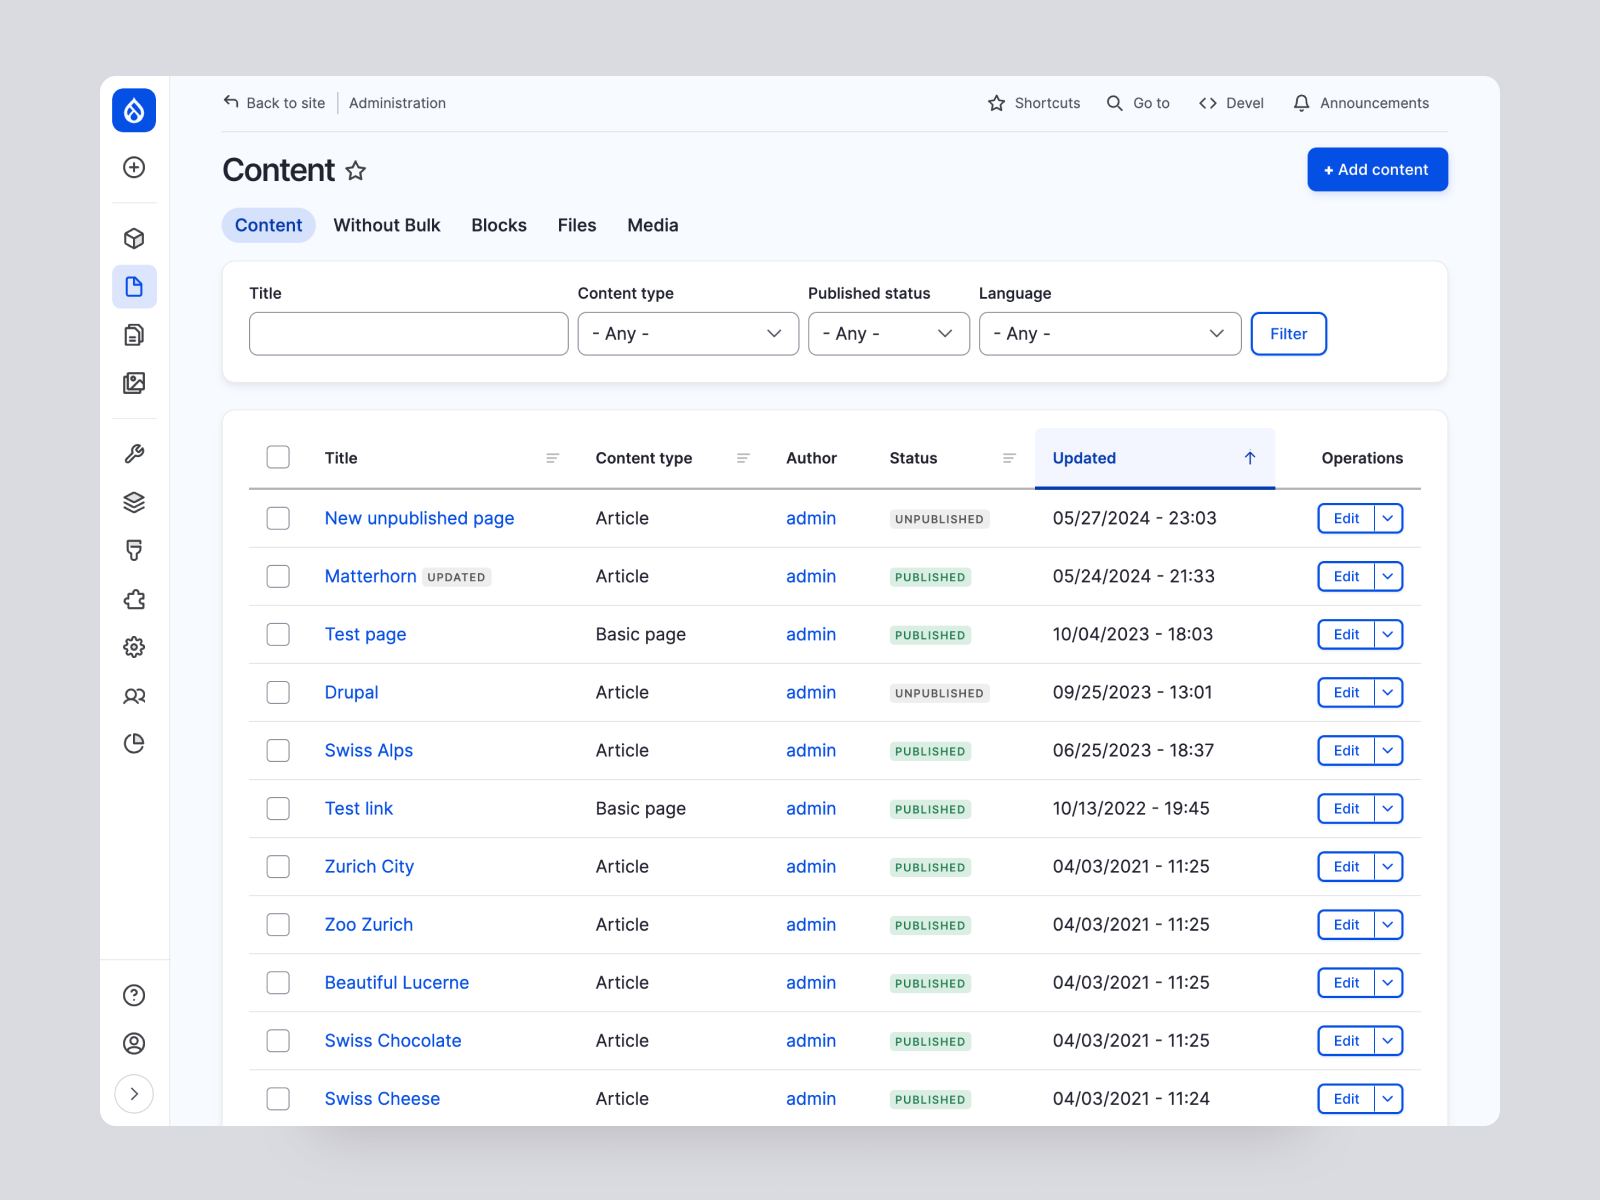Click the help question mark icon
The image size is (1600, 1200).
coord(134,995)
